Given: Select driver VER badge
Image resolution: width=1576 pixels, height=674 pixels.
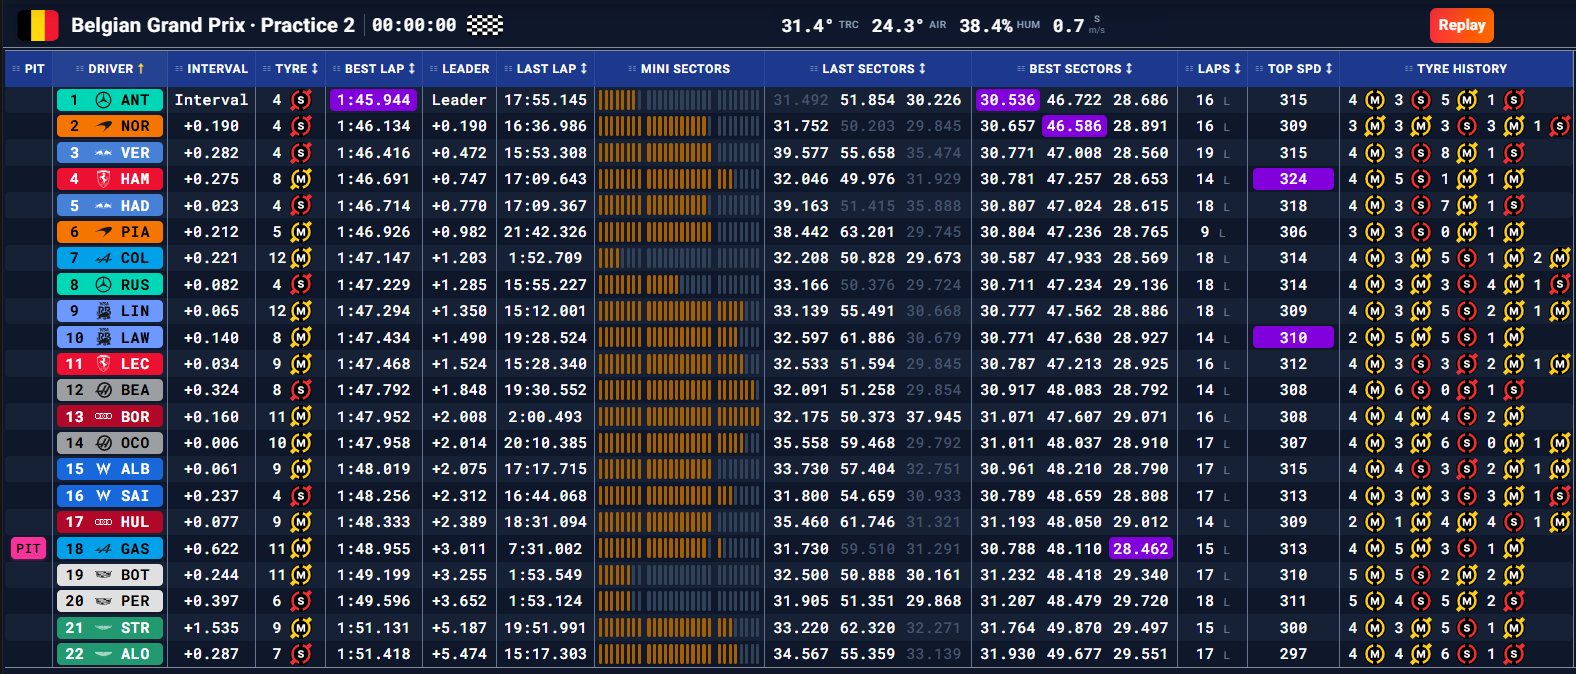Looking at the screenshot, I should coord(109,153).
